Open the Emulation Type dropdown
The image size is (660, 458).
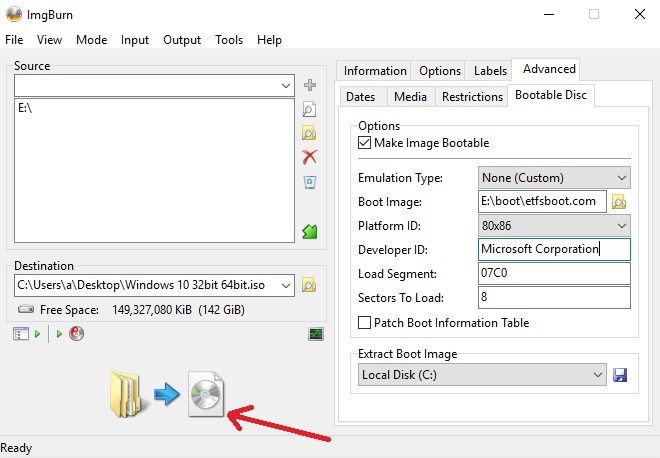click(554, 178)
